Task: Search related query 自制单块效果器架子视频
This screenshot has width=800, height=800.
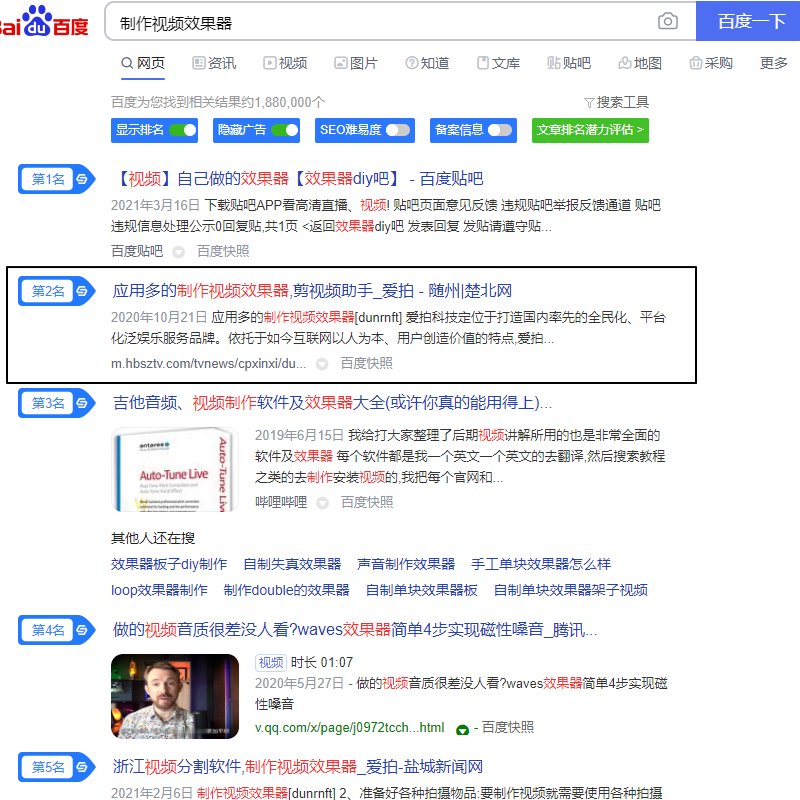Action: pos(571,590)
